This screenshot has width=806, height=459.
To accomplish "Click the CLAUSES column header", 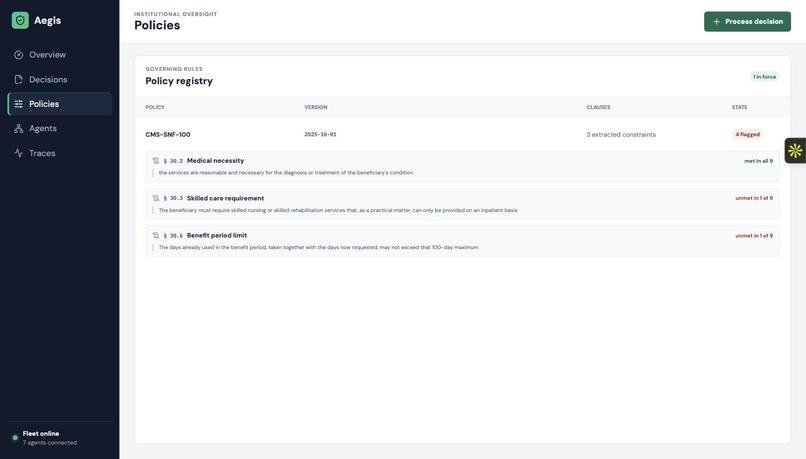I will 598,107.
